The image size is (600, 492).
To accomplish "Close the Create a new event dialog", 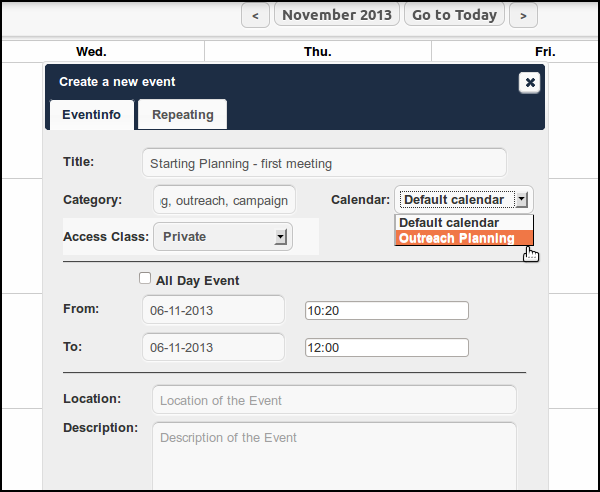I will [x=529, y=83].
